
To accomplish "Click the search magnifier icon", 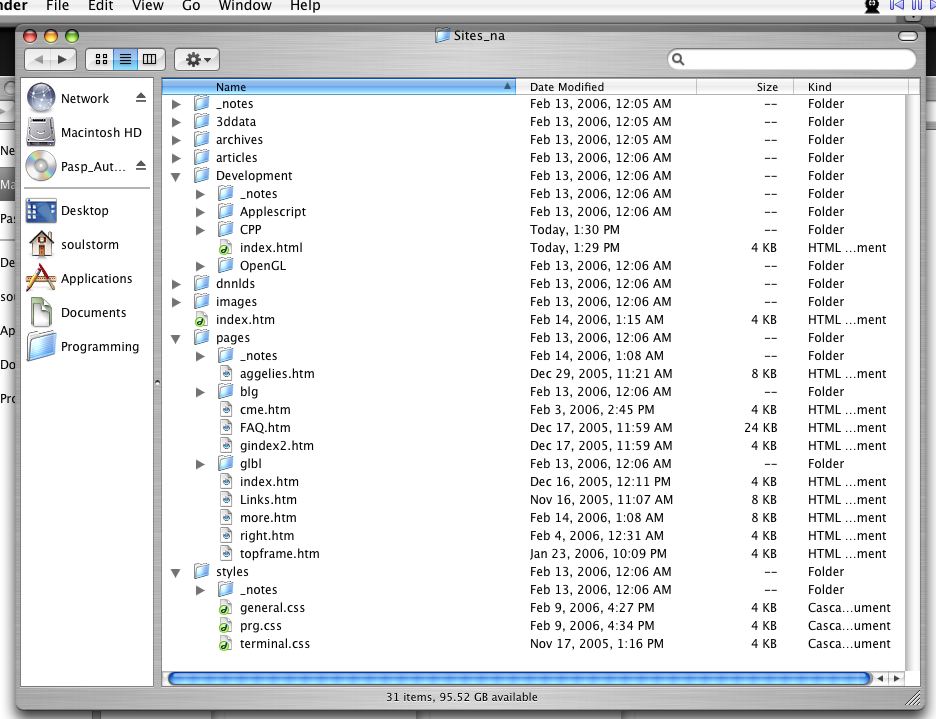I will (678, 59).
